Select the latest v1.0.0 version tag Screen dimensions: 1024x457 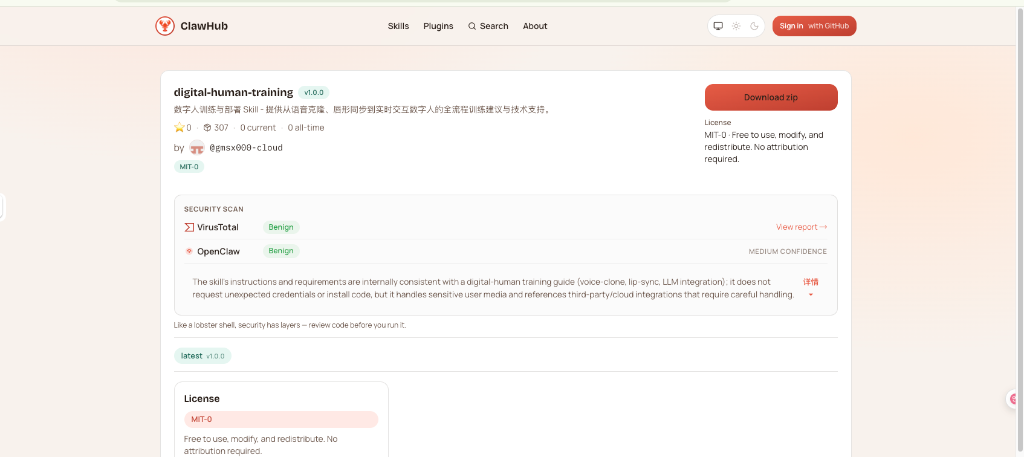tap(202, 356)
